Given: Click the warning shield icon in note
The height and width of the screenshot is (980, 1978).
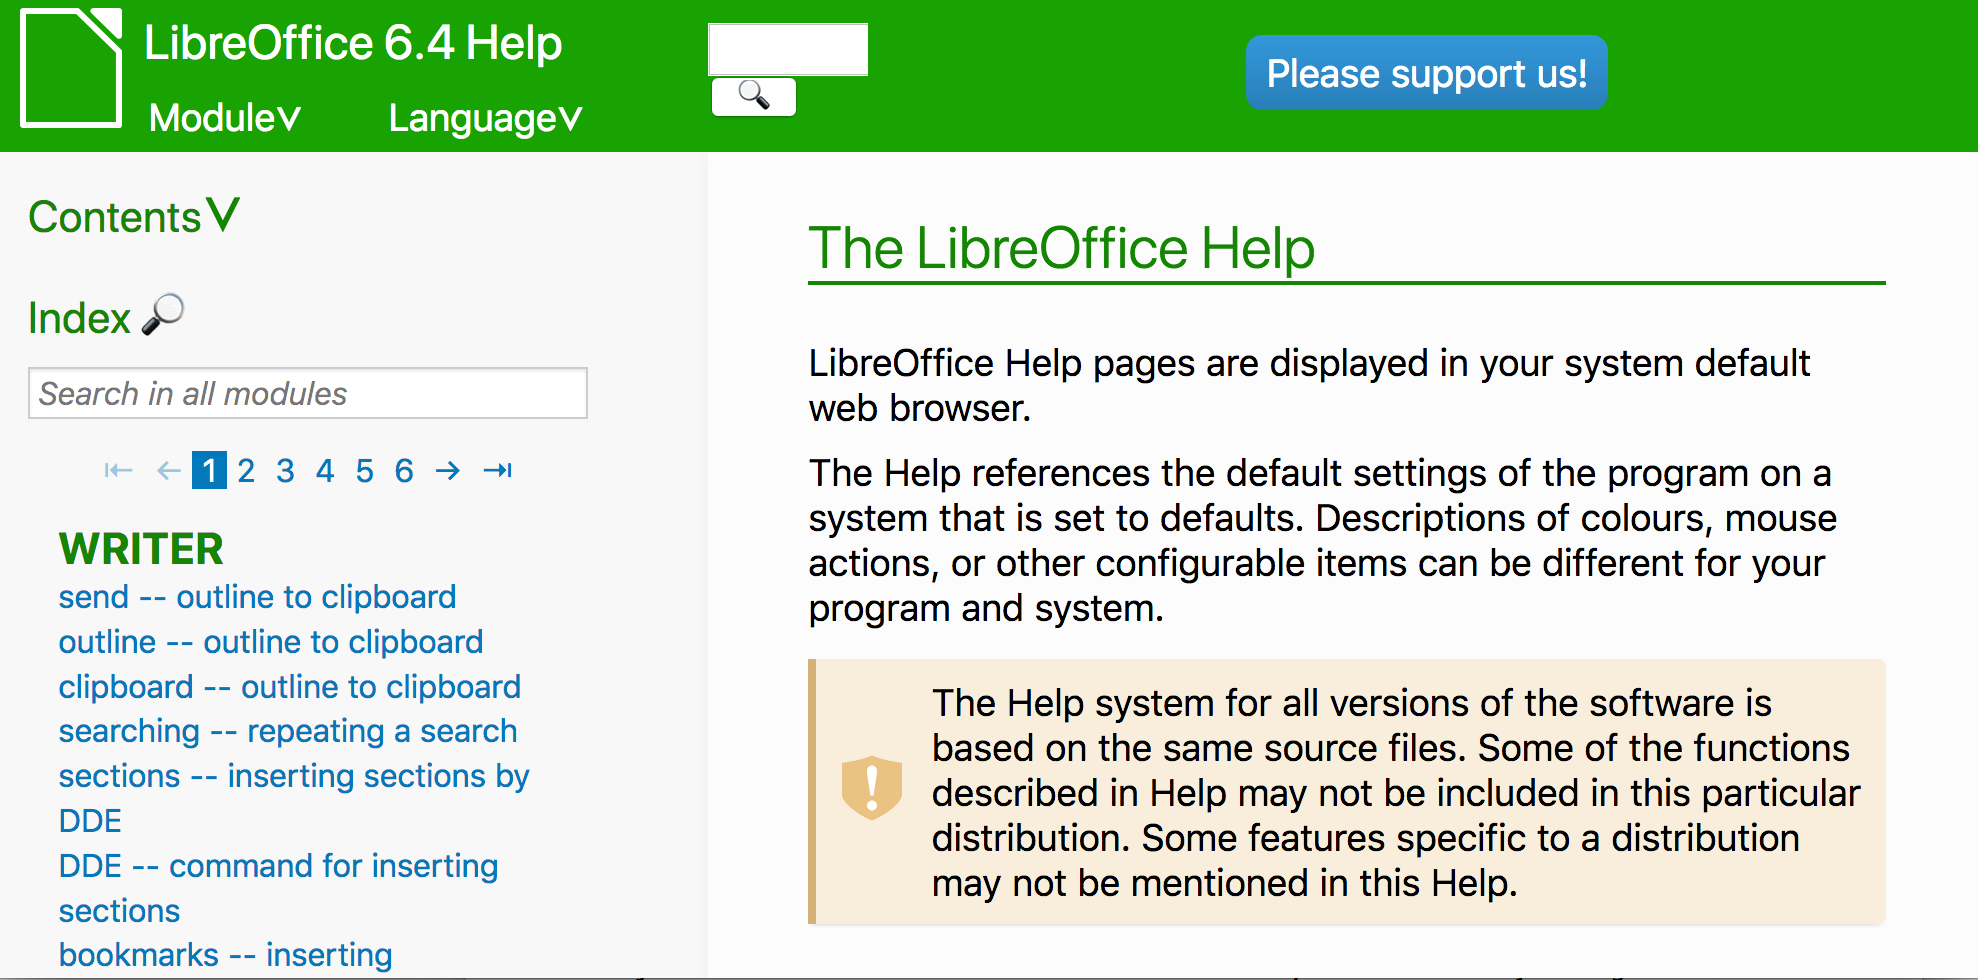Looking at the screenshot, I should pos(872,788).
